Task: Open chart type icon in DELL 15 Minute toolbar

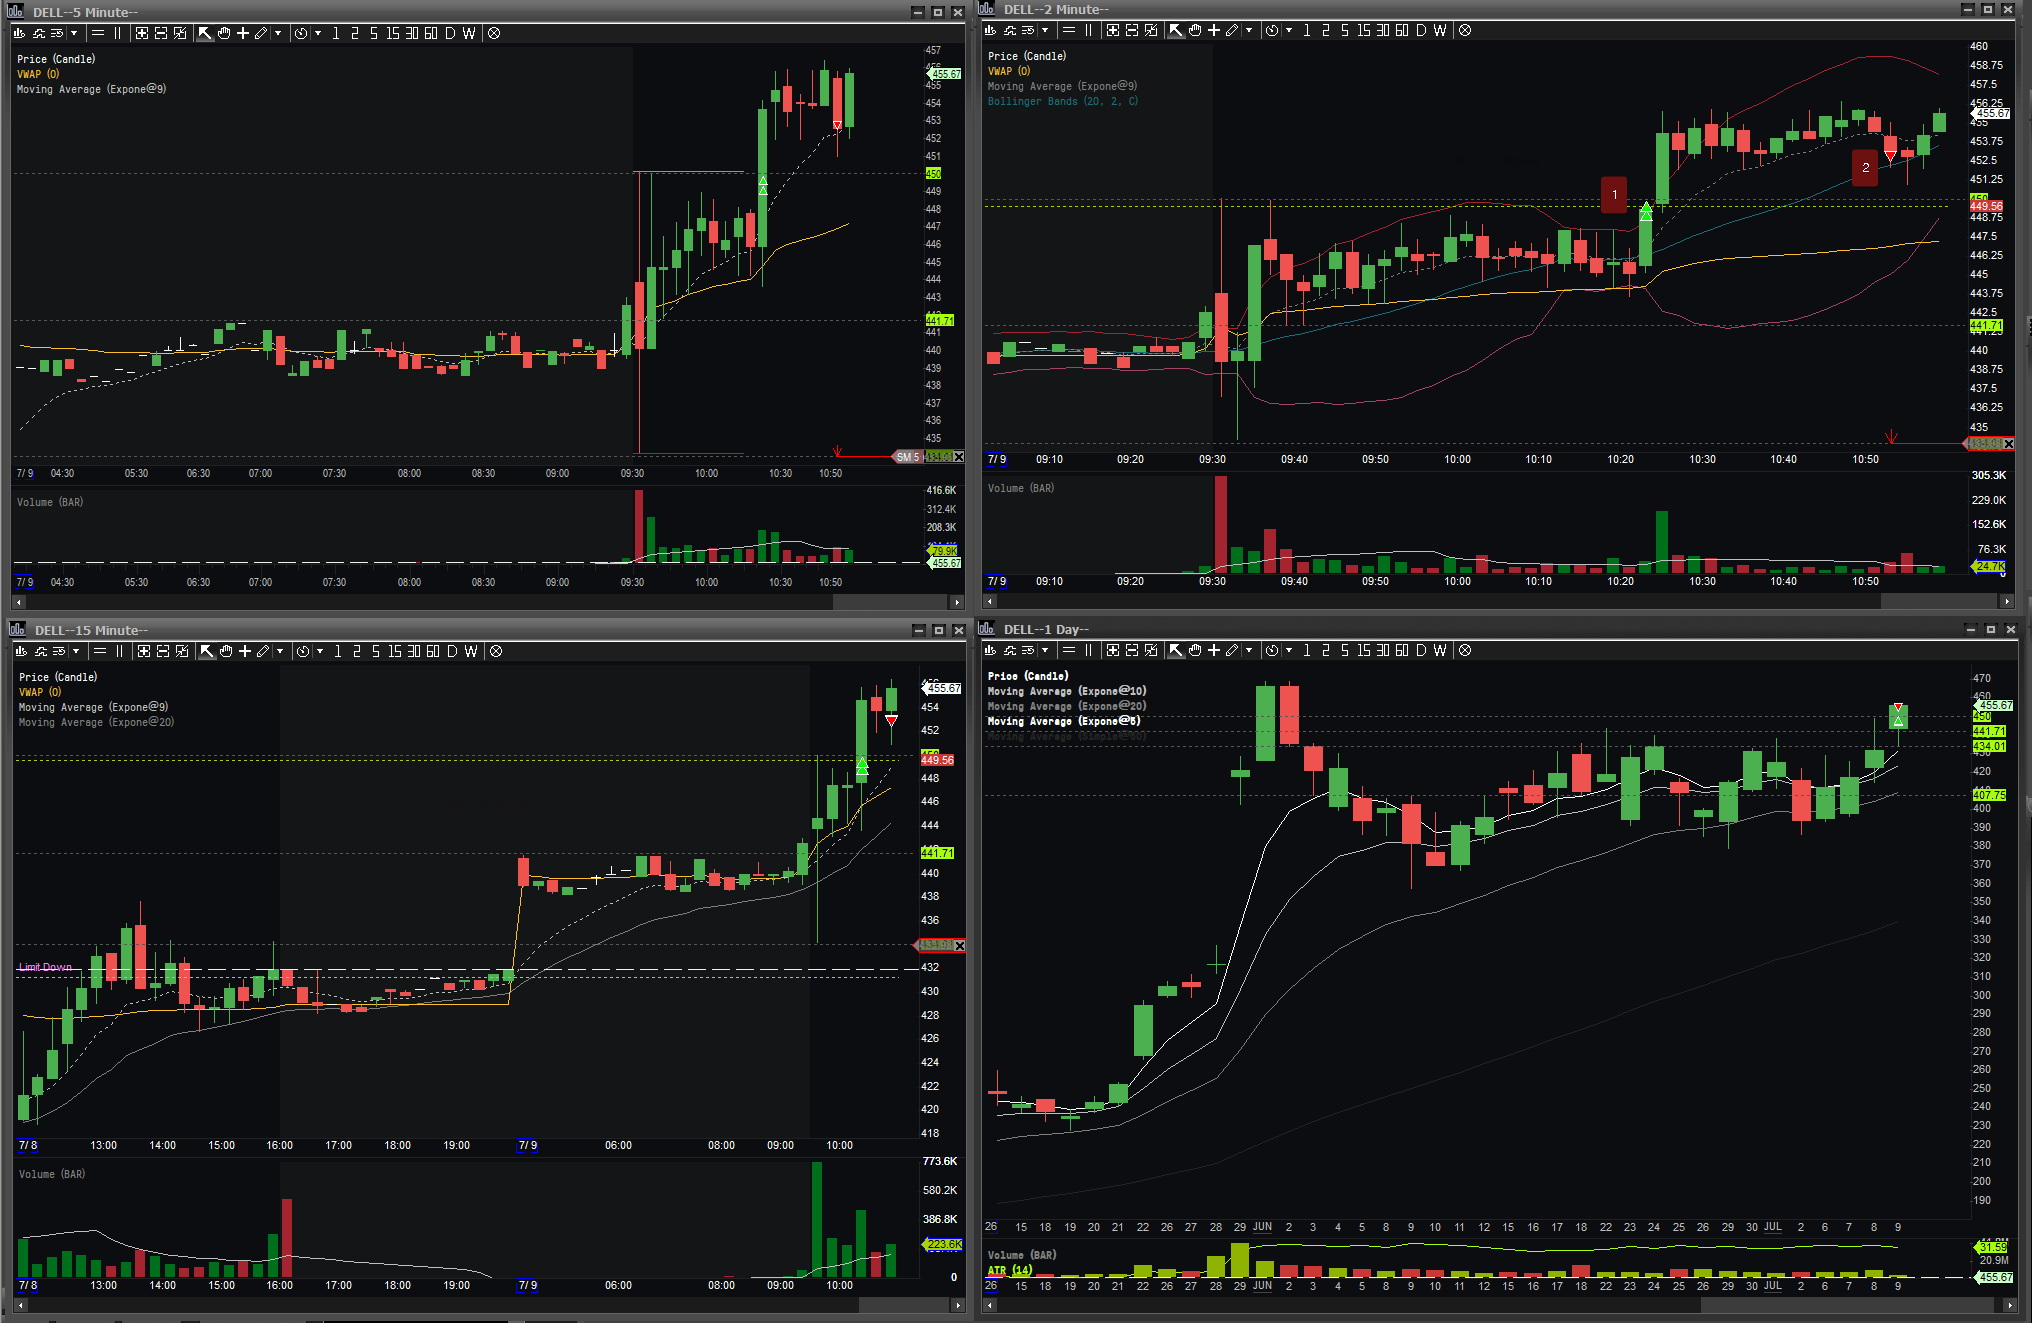Action: click(x=22, y=651)
